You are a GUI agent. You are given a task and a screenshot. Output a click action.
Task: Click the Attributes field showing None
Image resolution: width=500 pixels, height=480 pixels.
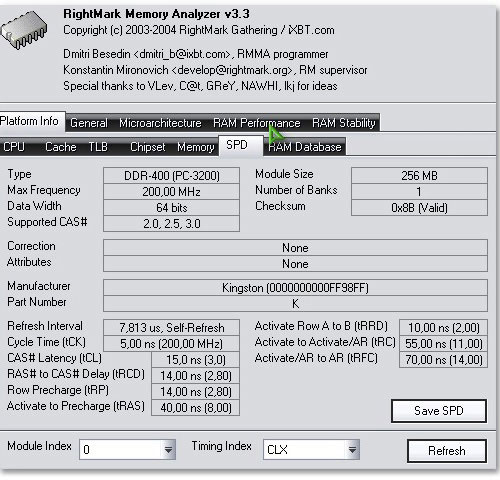[x=295, y=263]
